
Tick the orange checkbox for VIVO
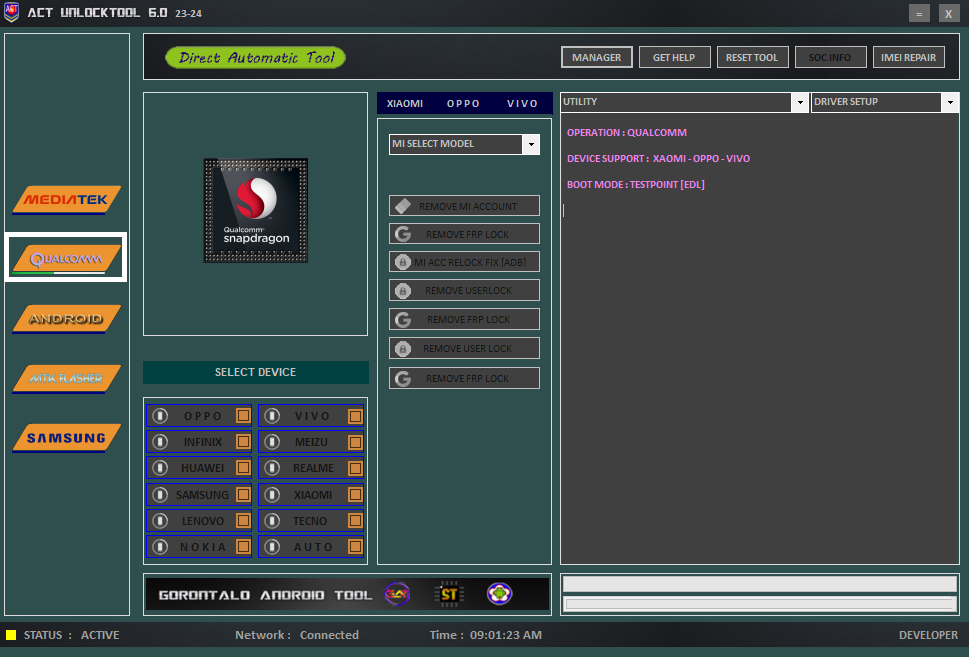point(355,416)
